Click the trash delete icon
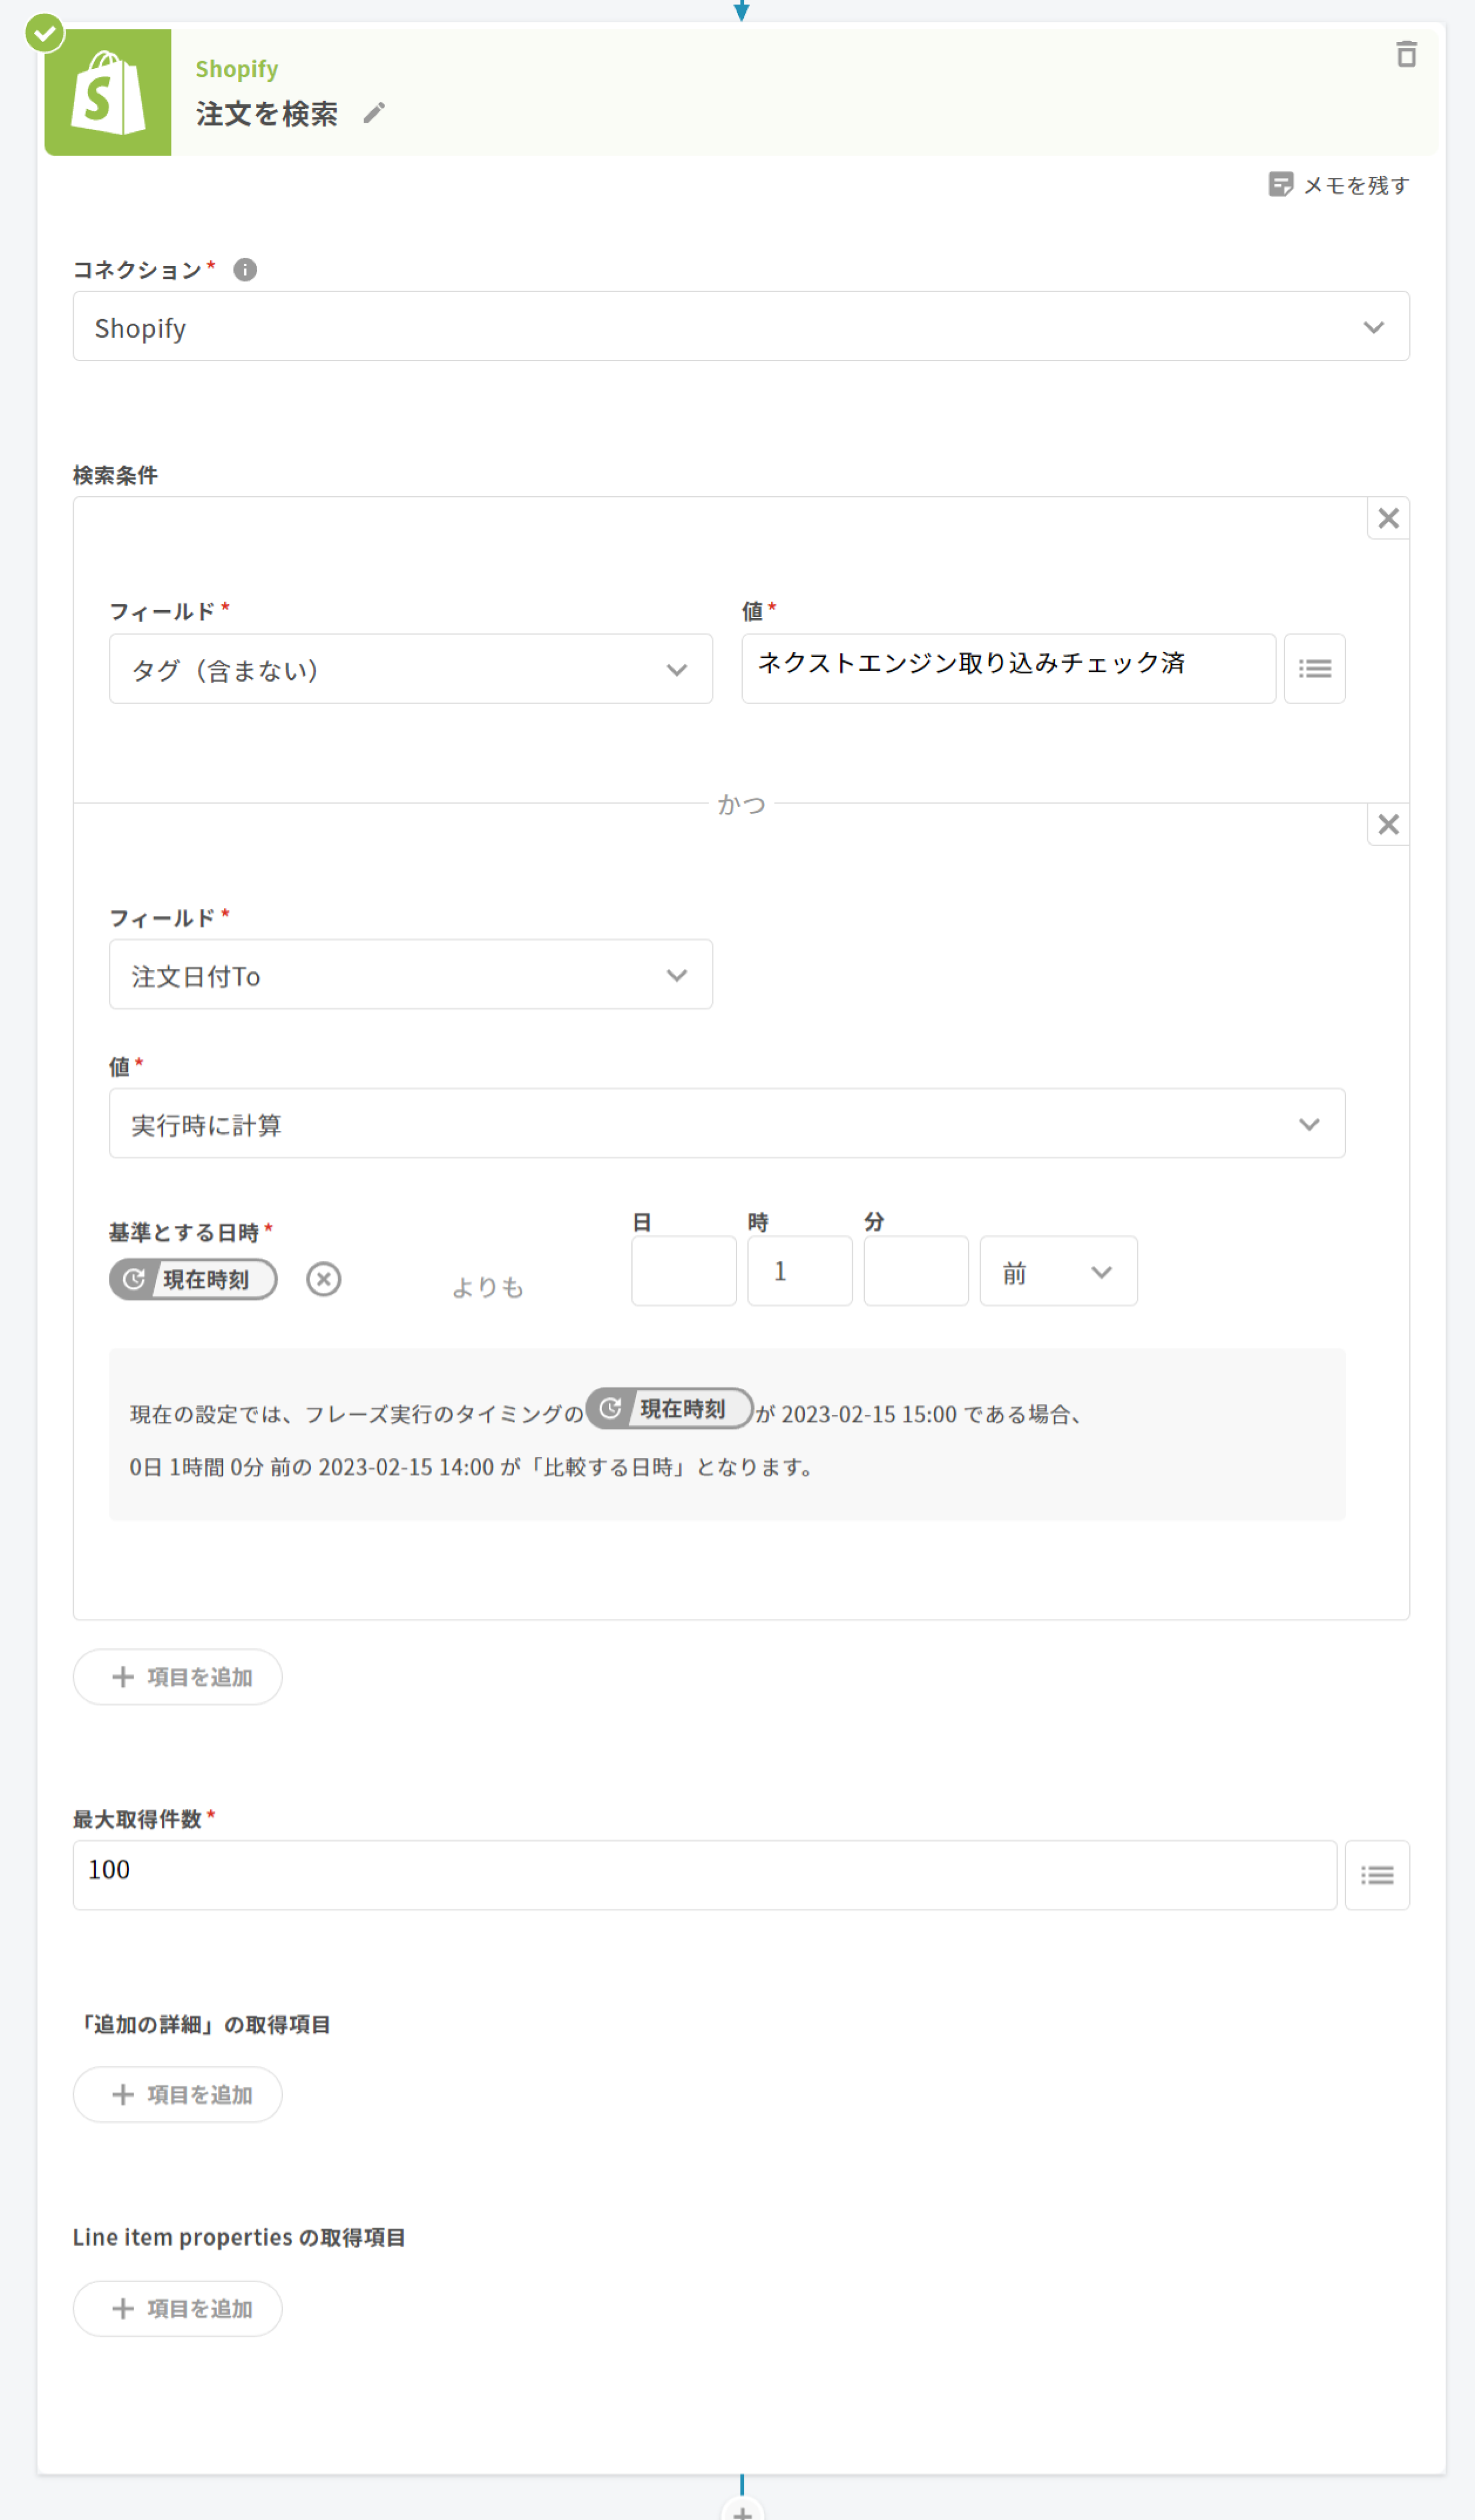 (1406, 54)
